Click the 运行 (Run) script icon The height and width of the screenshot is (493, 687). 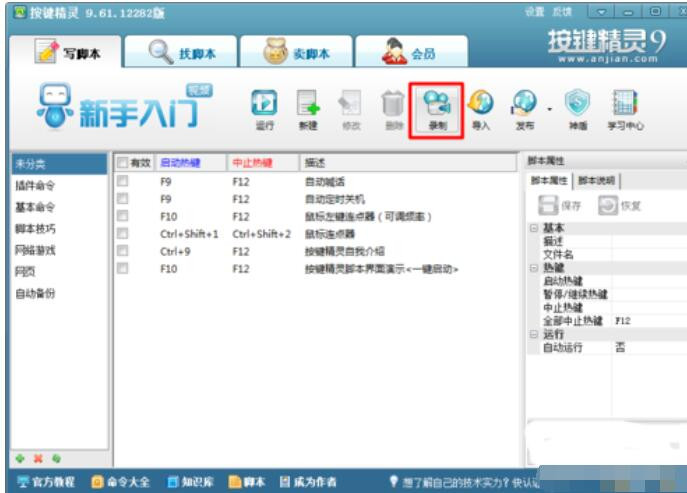[x=263, y=107]
